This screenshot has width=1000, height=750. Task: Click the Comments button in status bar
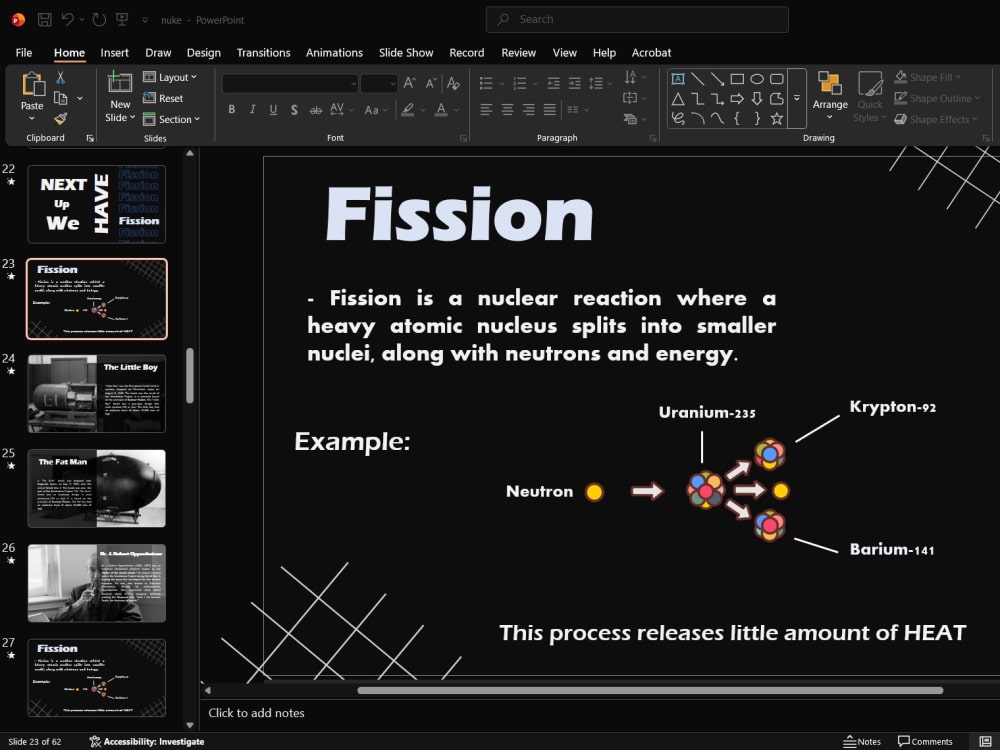pos(925,742)
